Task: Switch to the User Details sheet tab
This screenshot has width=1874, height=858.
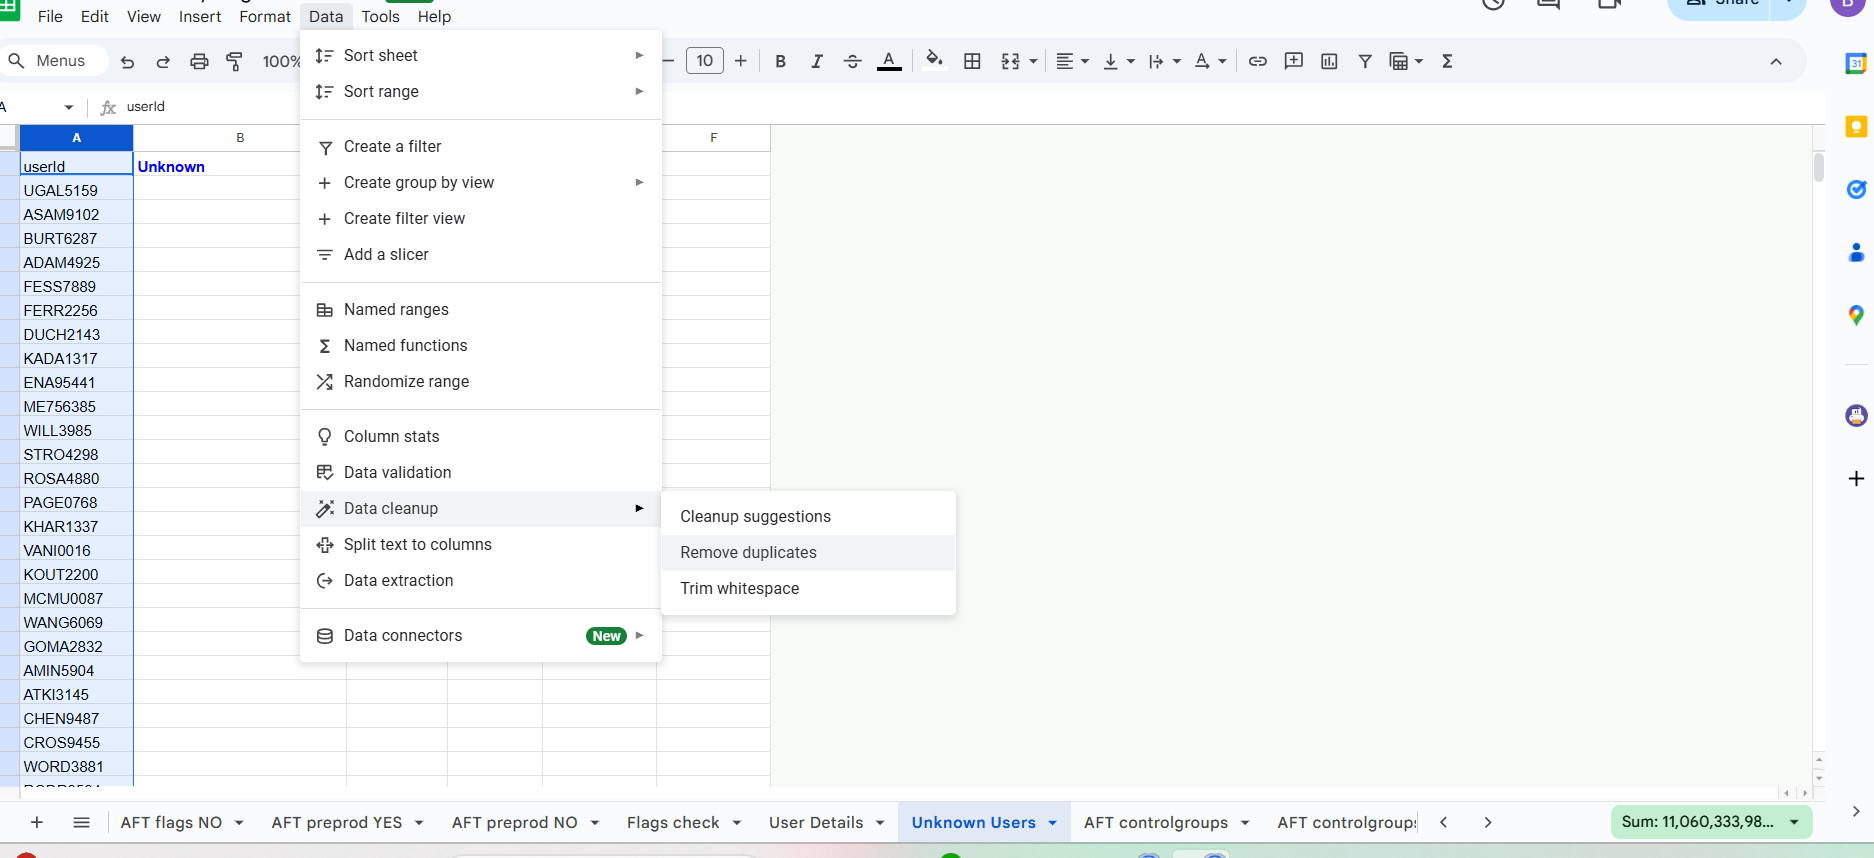Action: coord(815,823)
